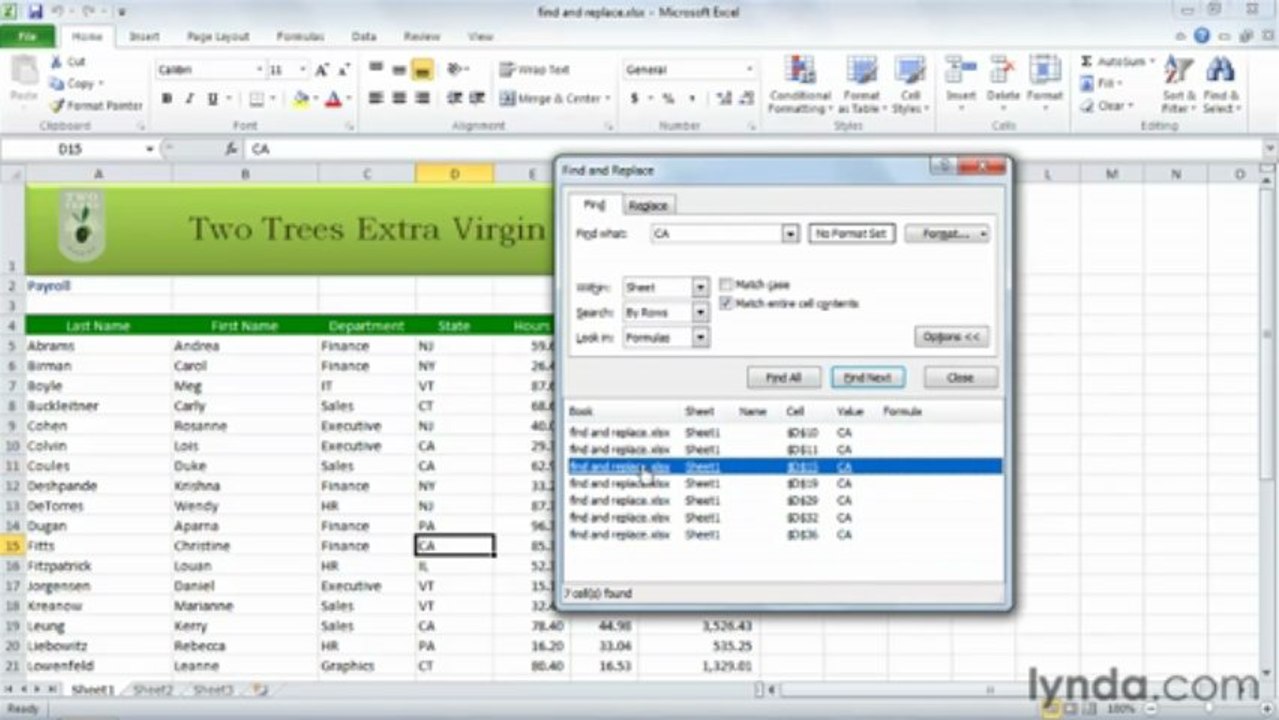The image size is (1279, 720).
Task: Click the Save icon in Quick Access Toolbar
Action: 36,12
